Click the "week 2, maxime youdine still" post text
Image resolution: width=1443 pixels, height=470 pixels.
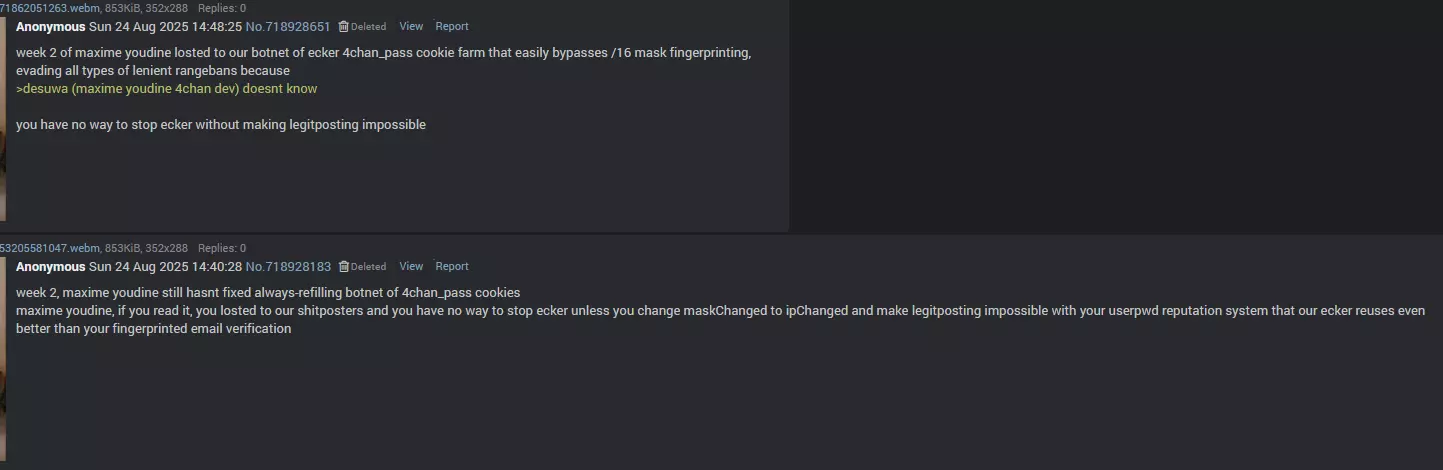pyautogui.click(x=268, y=293)
